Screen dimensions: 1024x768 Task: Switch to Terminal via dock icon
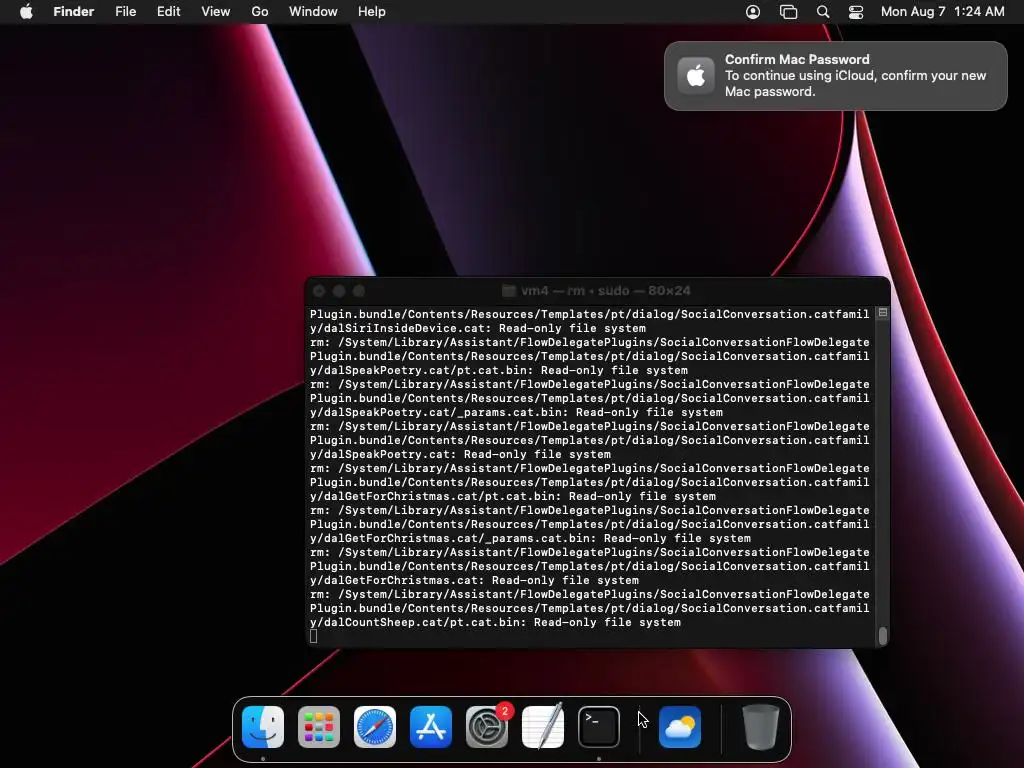(x=599, y=726)
